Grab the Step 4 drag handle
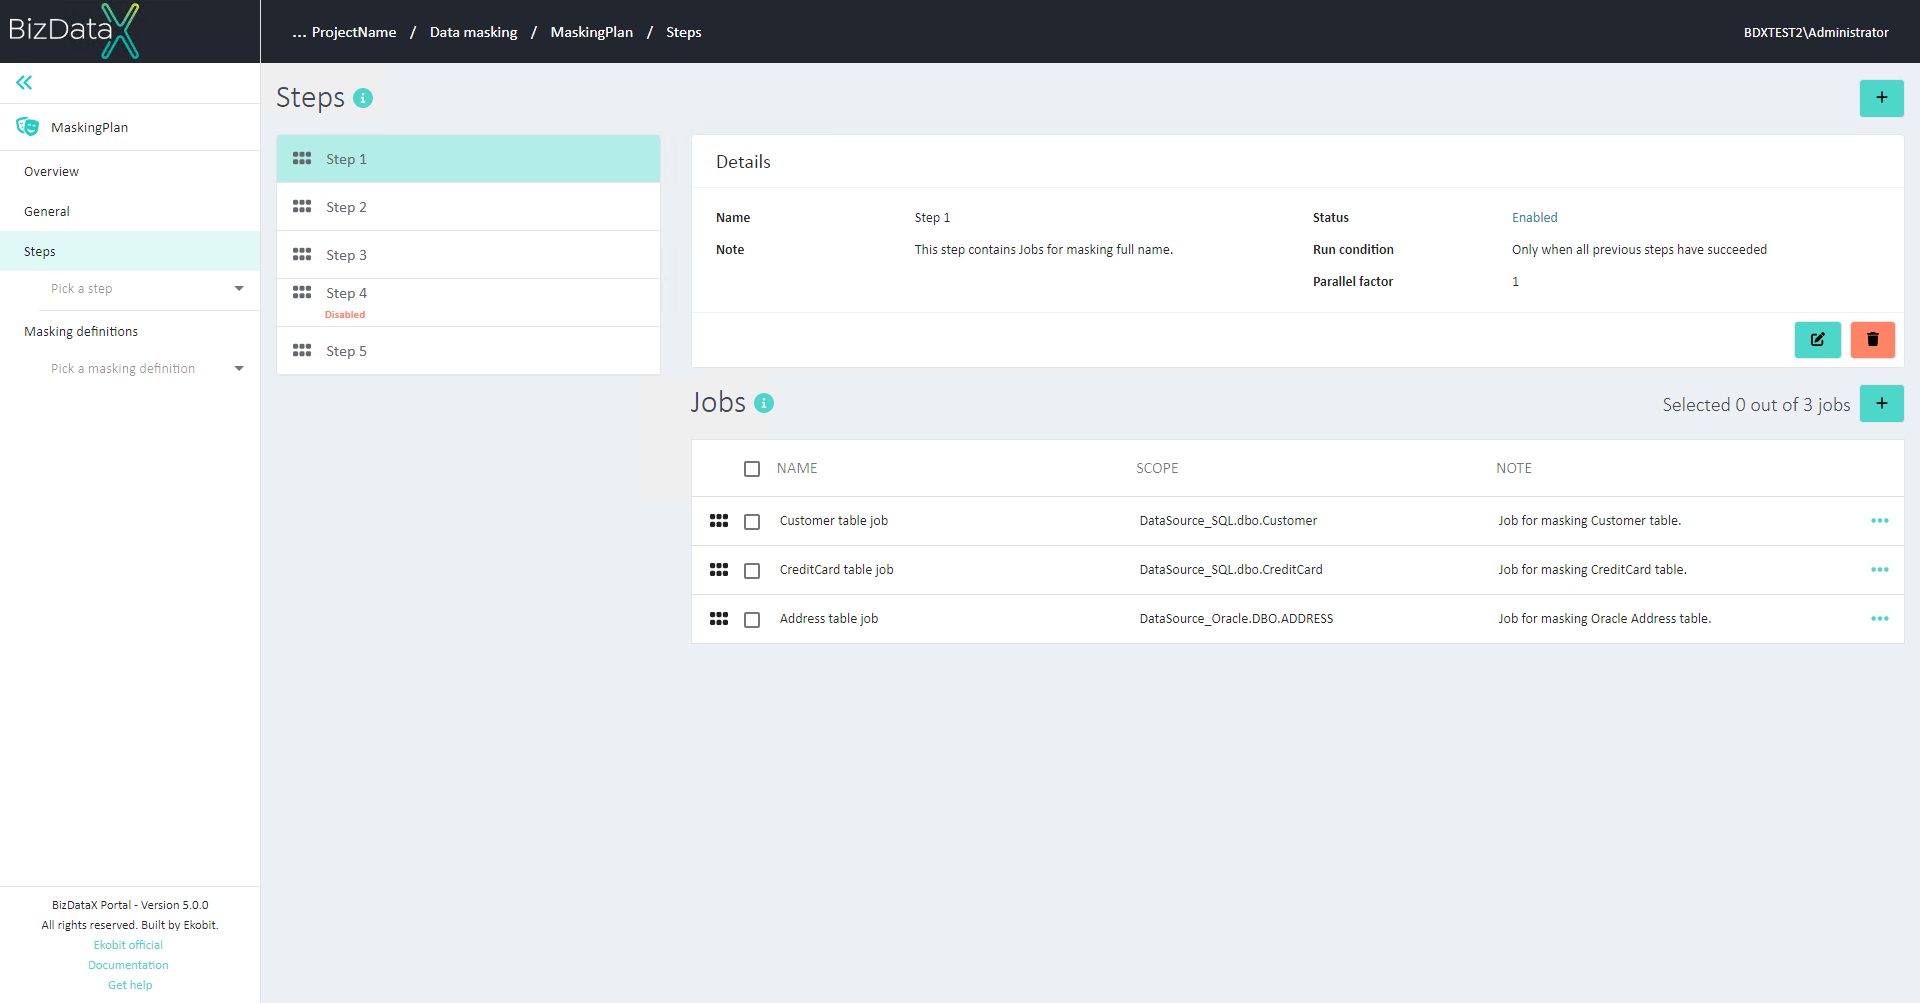The width and height of the screenshot is (1920, 1003). (x=302, y=292)
